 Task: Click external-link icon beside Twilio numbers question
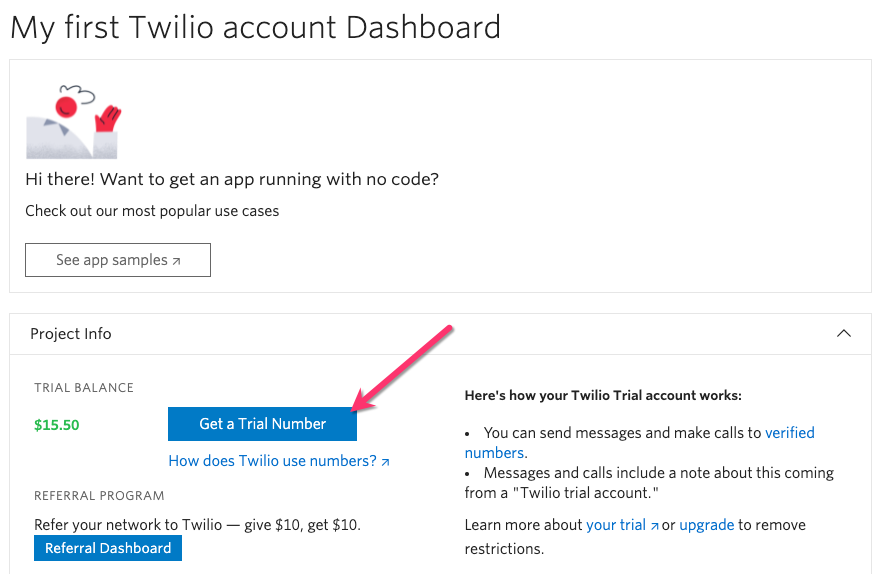pos(385,462)
